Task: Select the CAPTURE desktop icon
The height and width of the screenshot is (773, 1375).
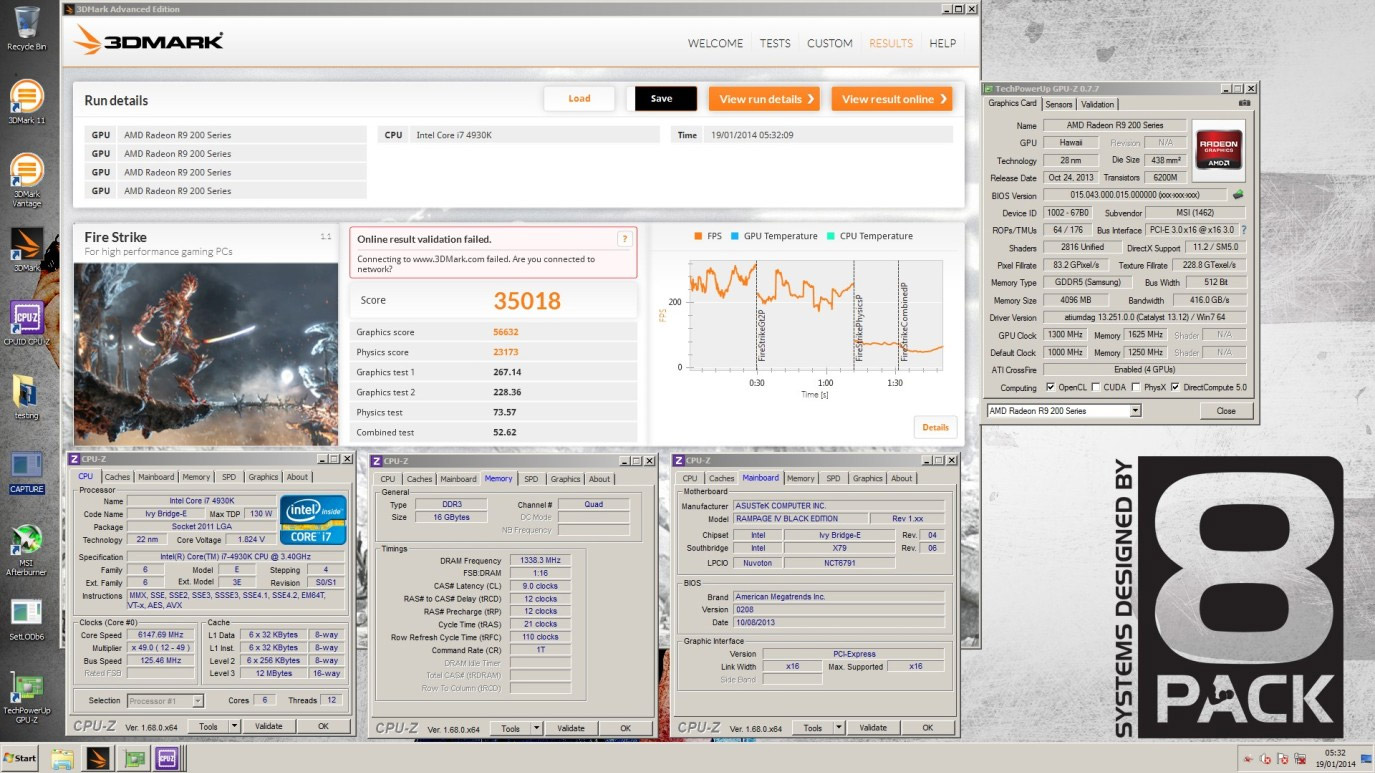Action: [26, 473]
